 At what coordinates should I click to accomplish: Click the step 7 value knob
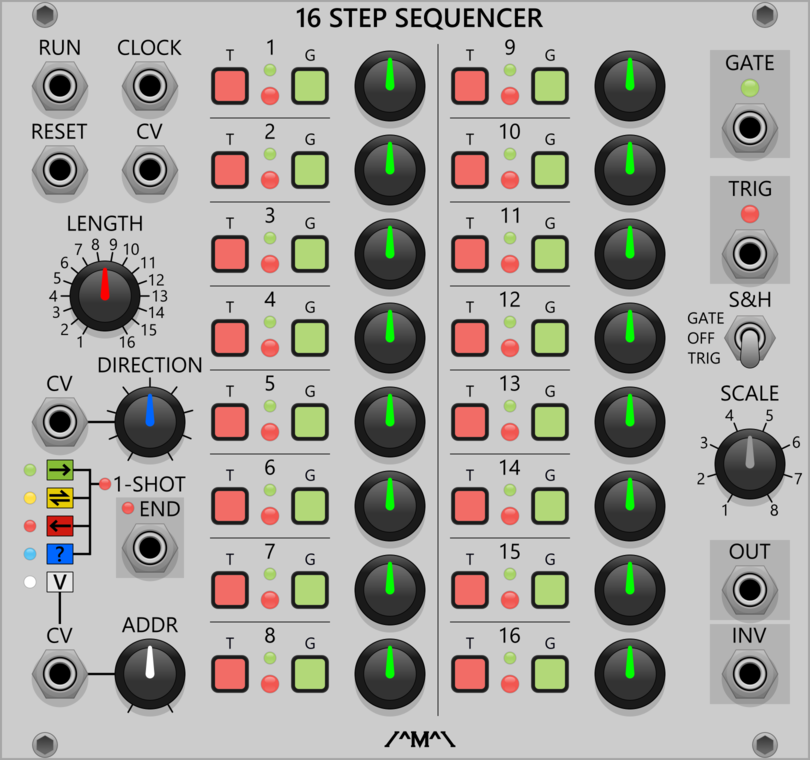point(390,590)
